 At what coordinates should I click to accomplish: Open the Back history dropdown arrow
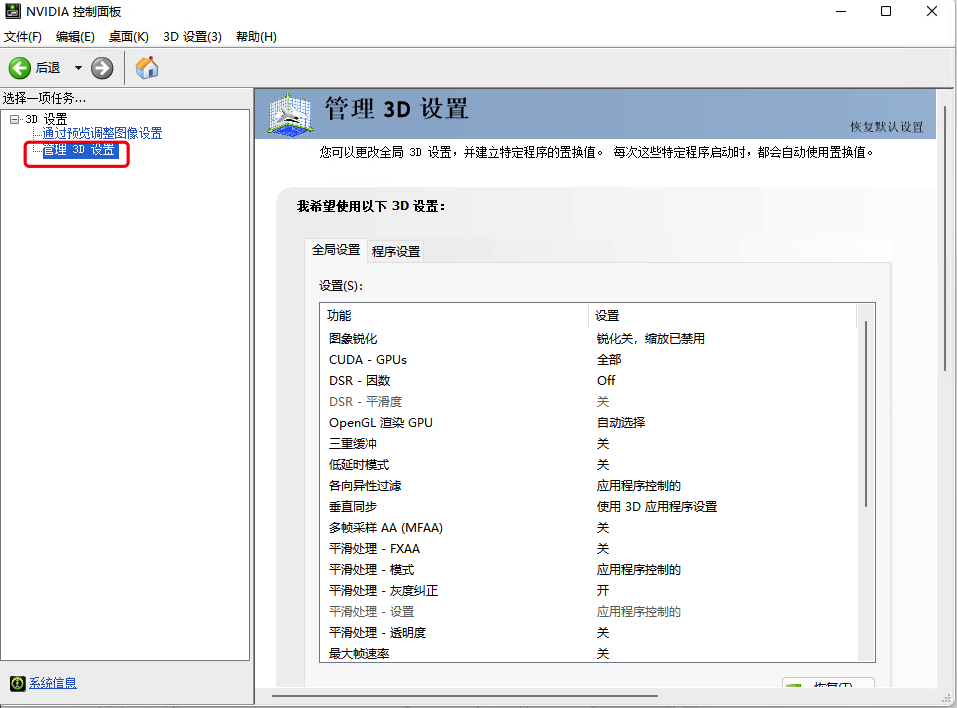point(78,68)
